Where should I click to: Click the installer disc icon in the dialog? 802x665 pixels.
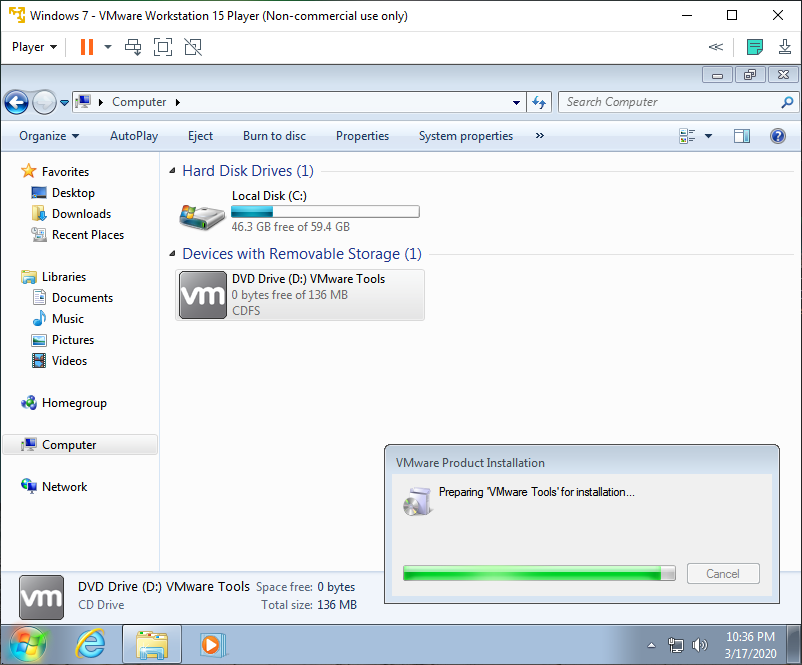(x=418, y=501)
